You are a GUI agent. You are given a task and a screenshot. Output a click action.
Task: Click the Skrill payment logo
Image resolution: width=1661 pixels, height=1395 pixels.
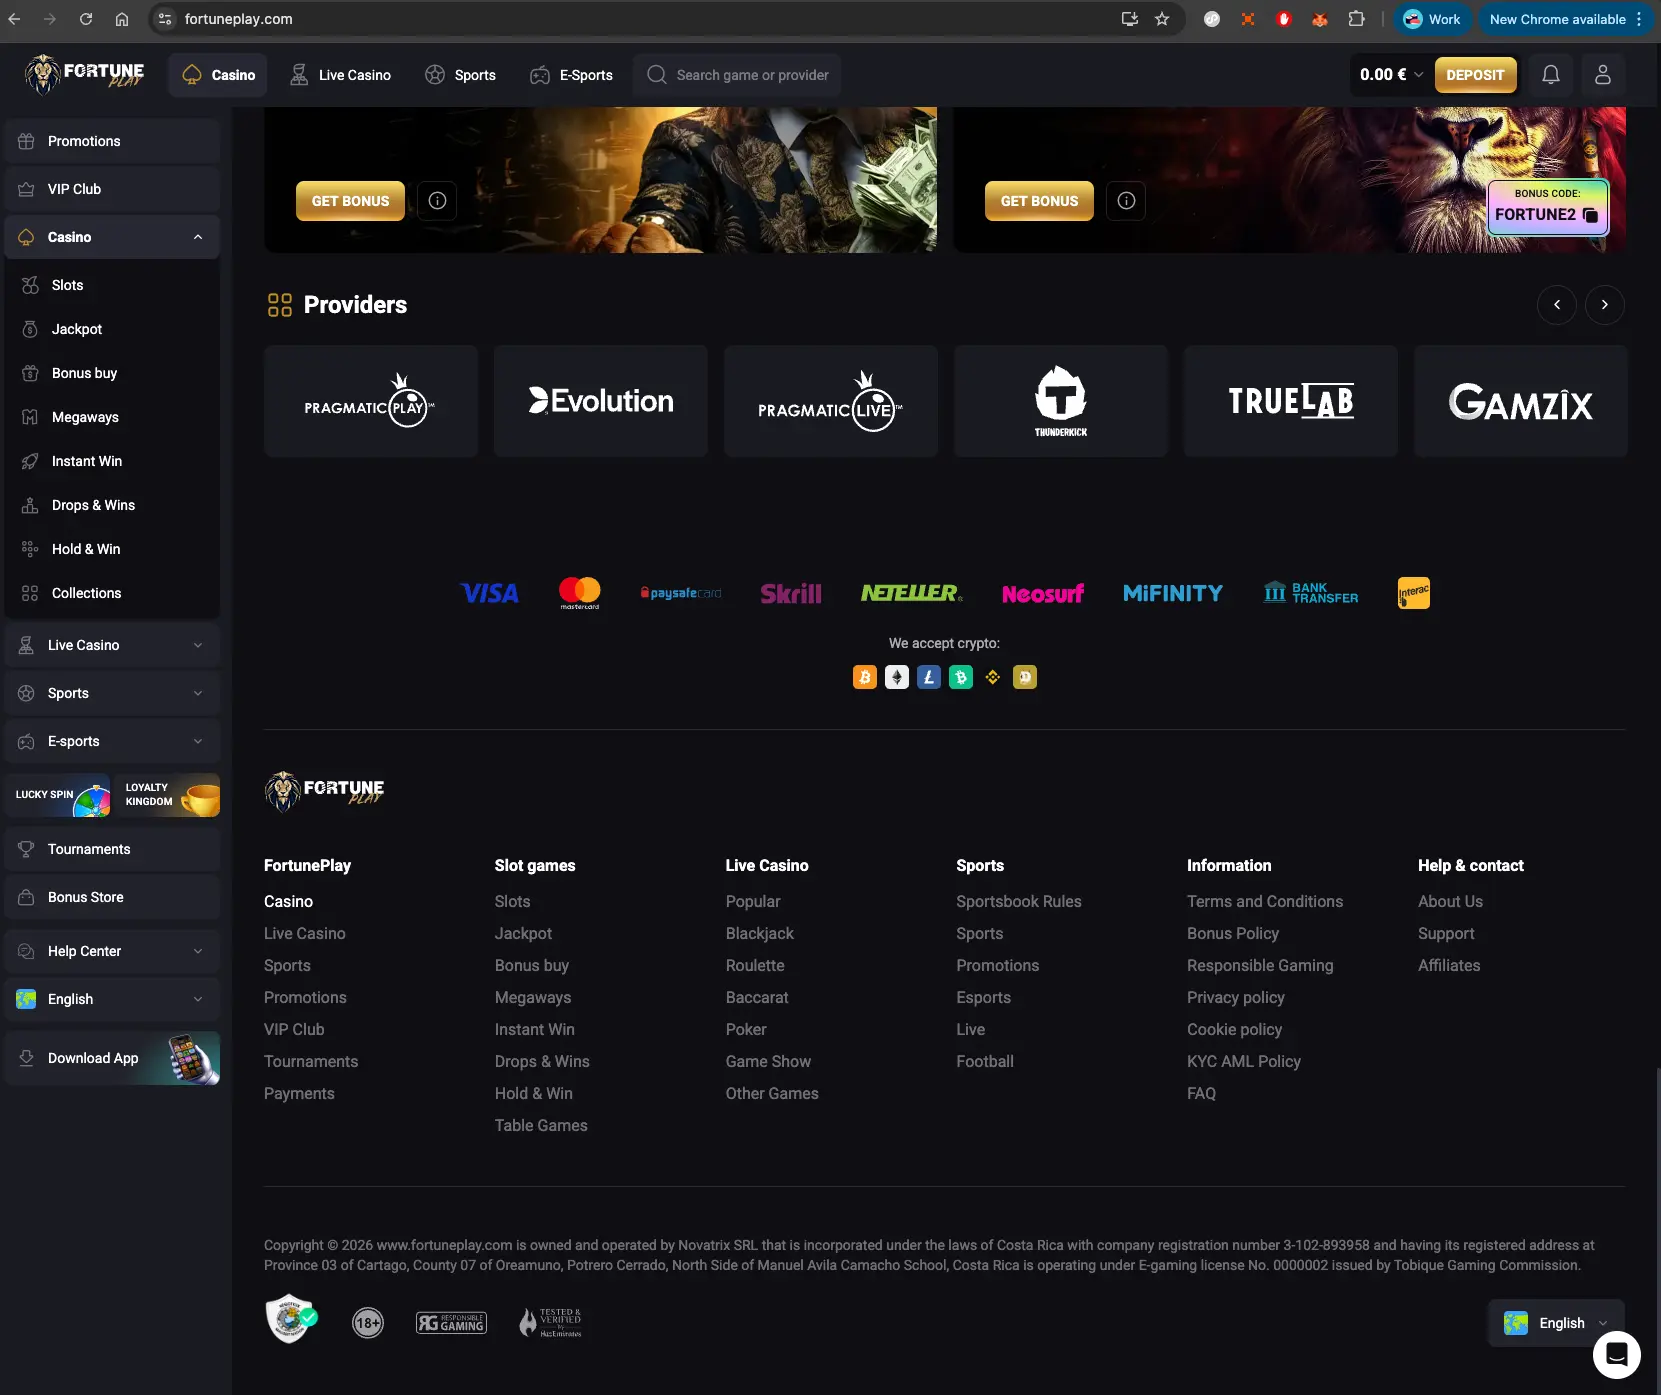791,593
